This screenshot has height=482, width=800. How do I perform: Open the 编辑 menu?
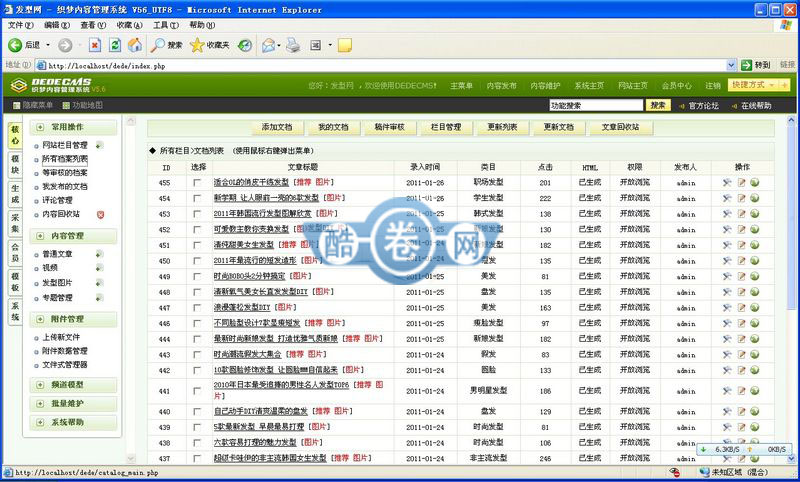click(x=57, y=25)
